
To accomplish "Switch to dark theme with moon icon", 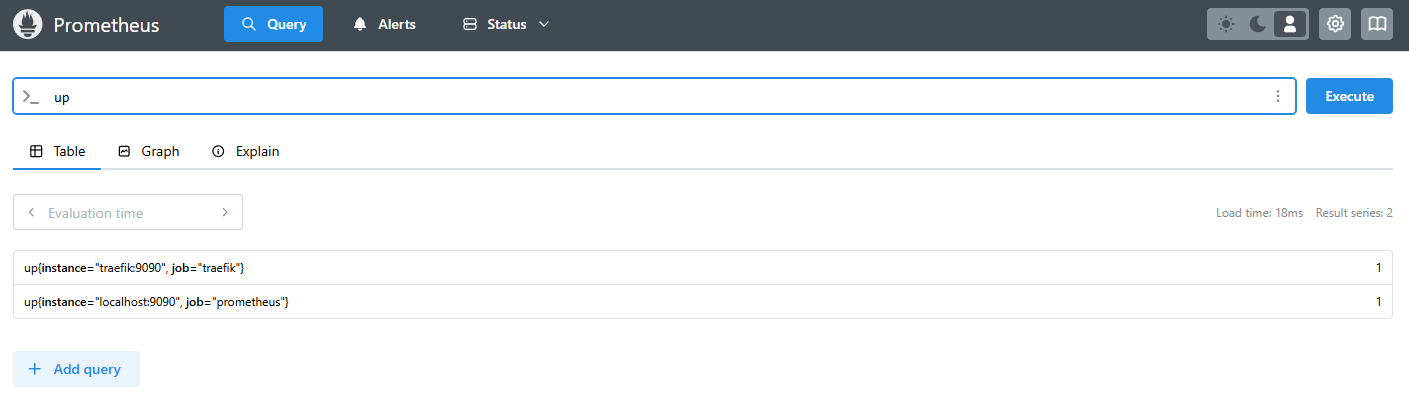I will (x=1258, y=24).
